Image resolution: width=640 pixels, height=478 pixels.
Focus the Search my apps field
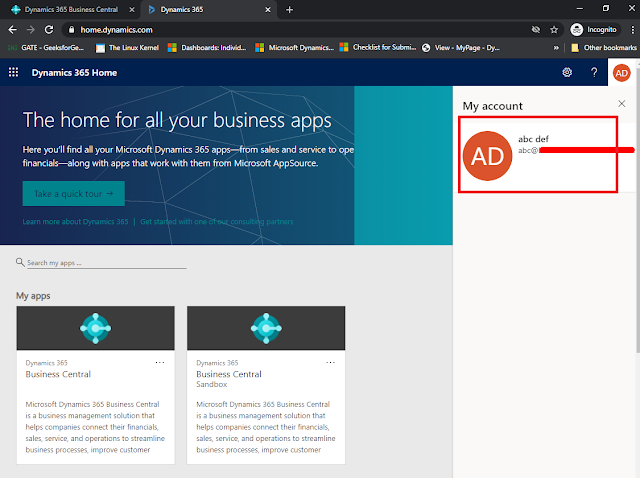(x=107, y=263)
